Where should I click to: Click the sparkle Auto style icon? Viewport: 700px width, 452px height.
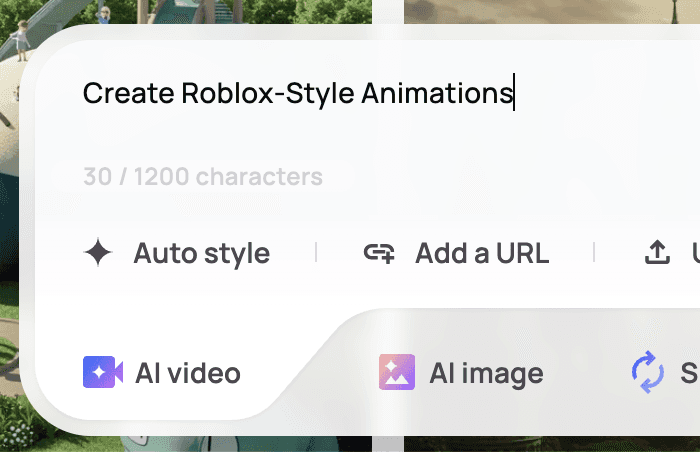point(98,252)
